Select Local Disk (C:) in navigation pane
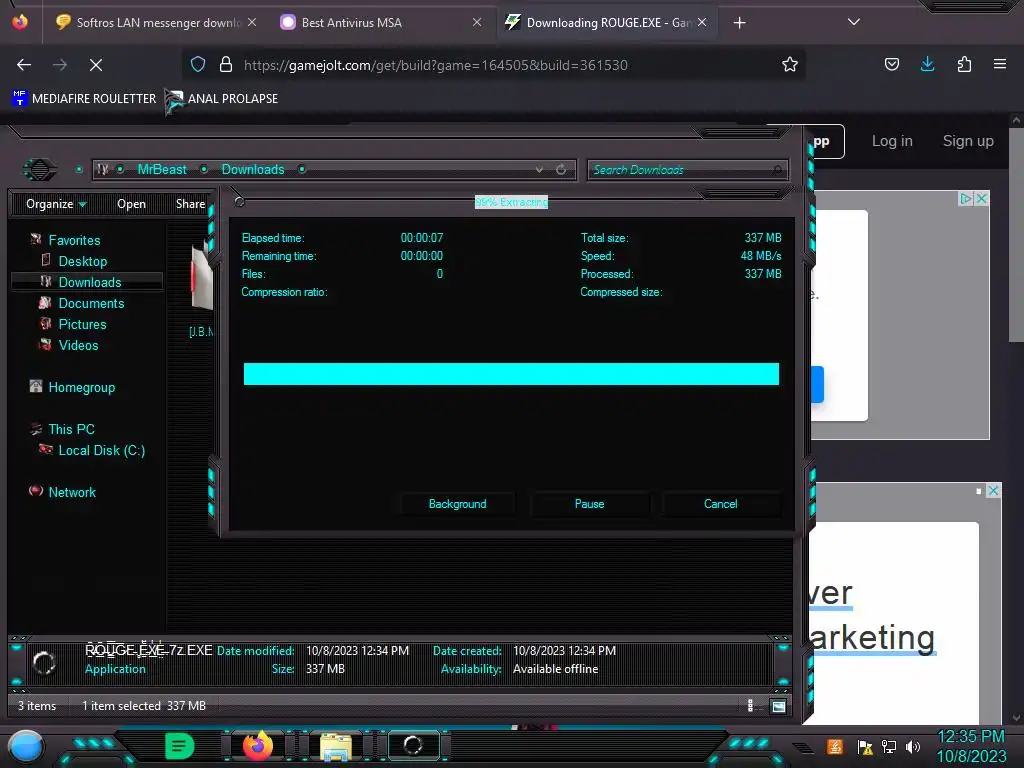 coord(101,451)
